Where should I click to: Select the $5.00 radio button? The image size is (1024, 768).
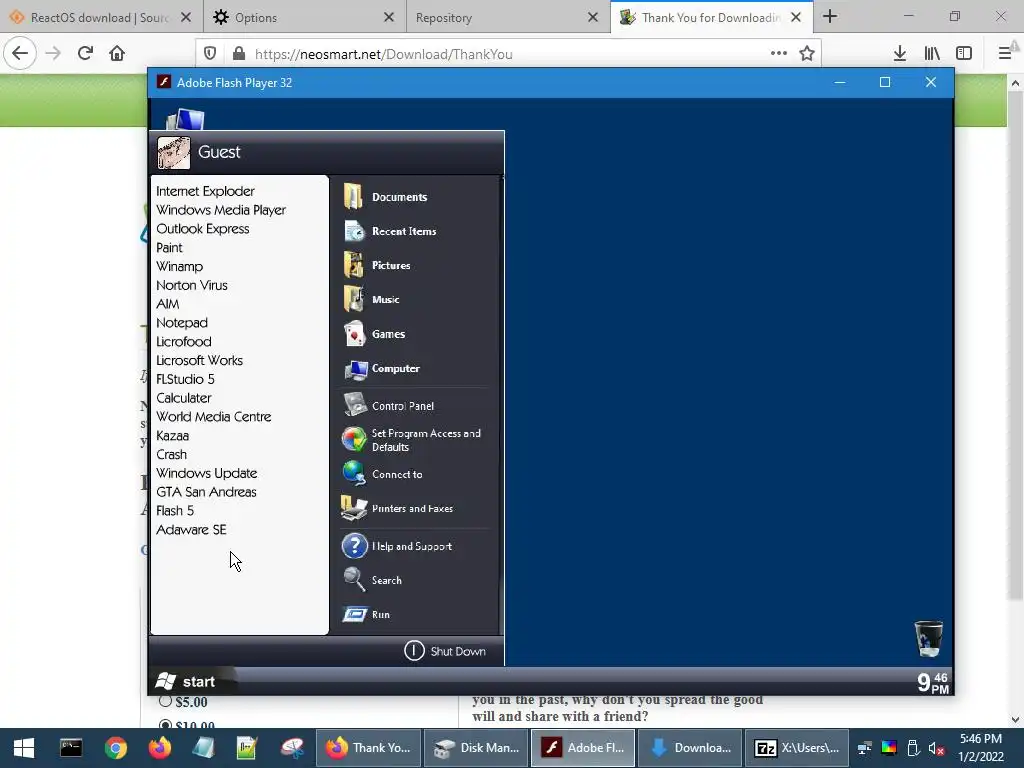(x=165, y=701)
